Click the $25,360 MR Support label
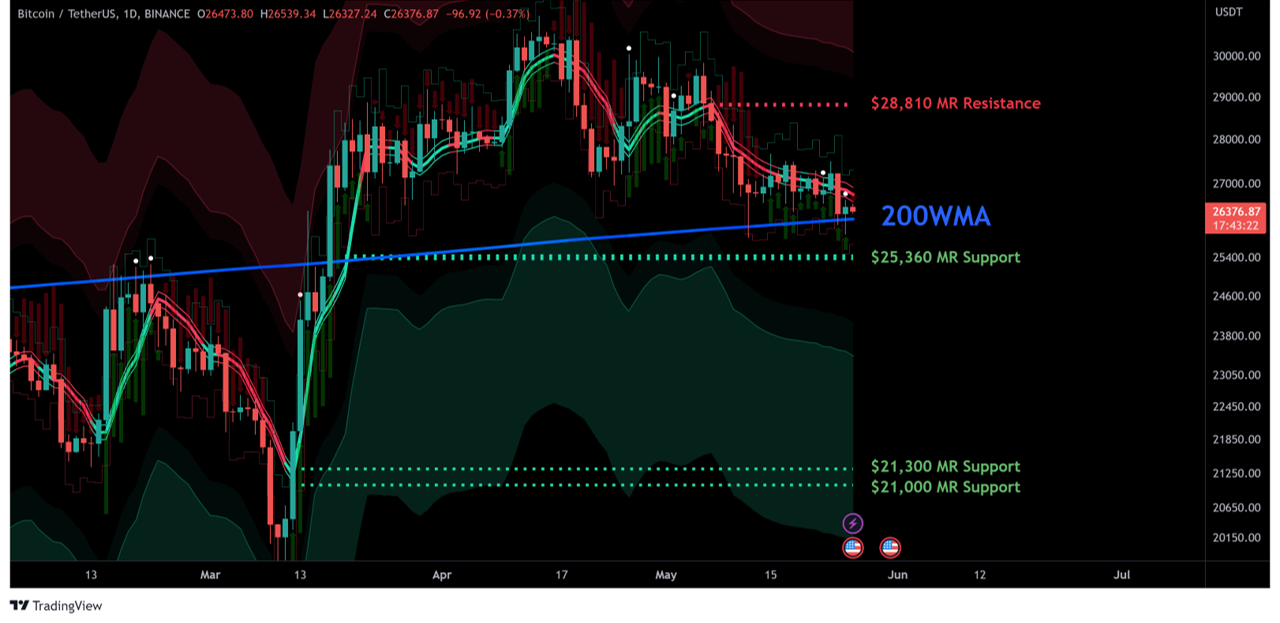 pyautogui.click(x=945, y=257)
